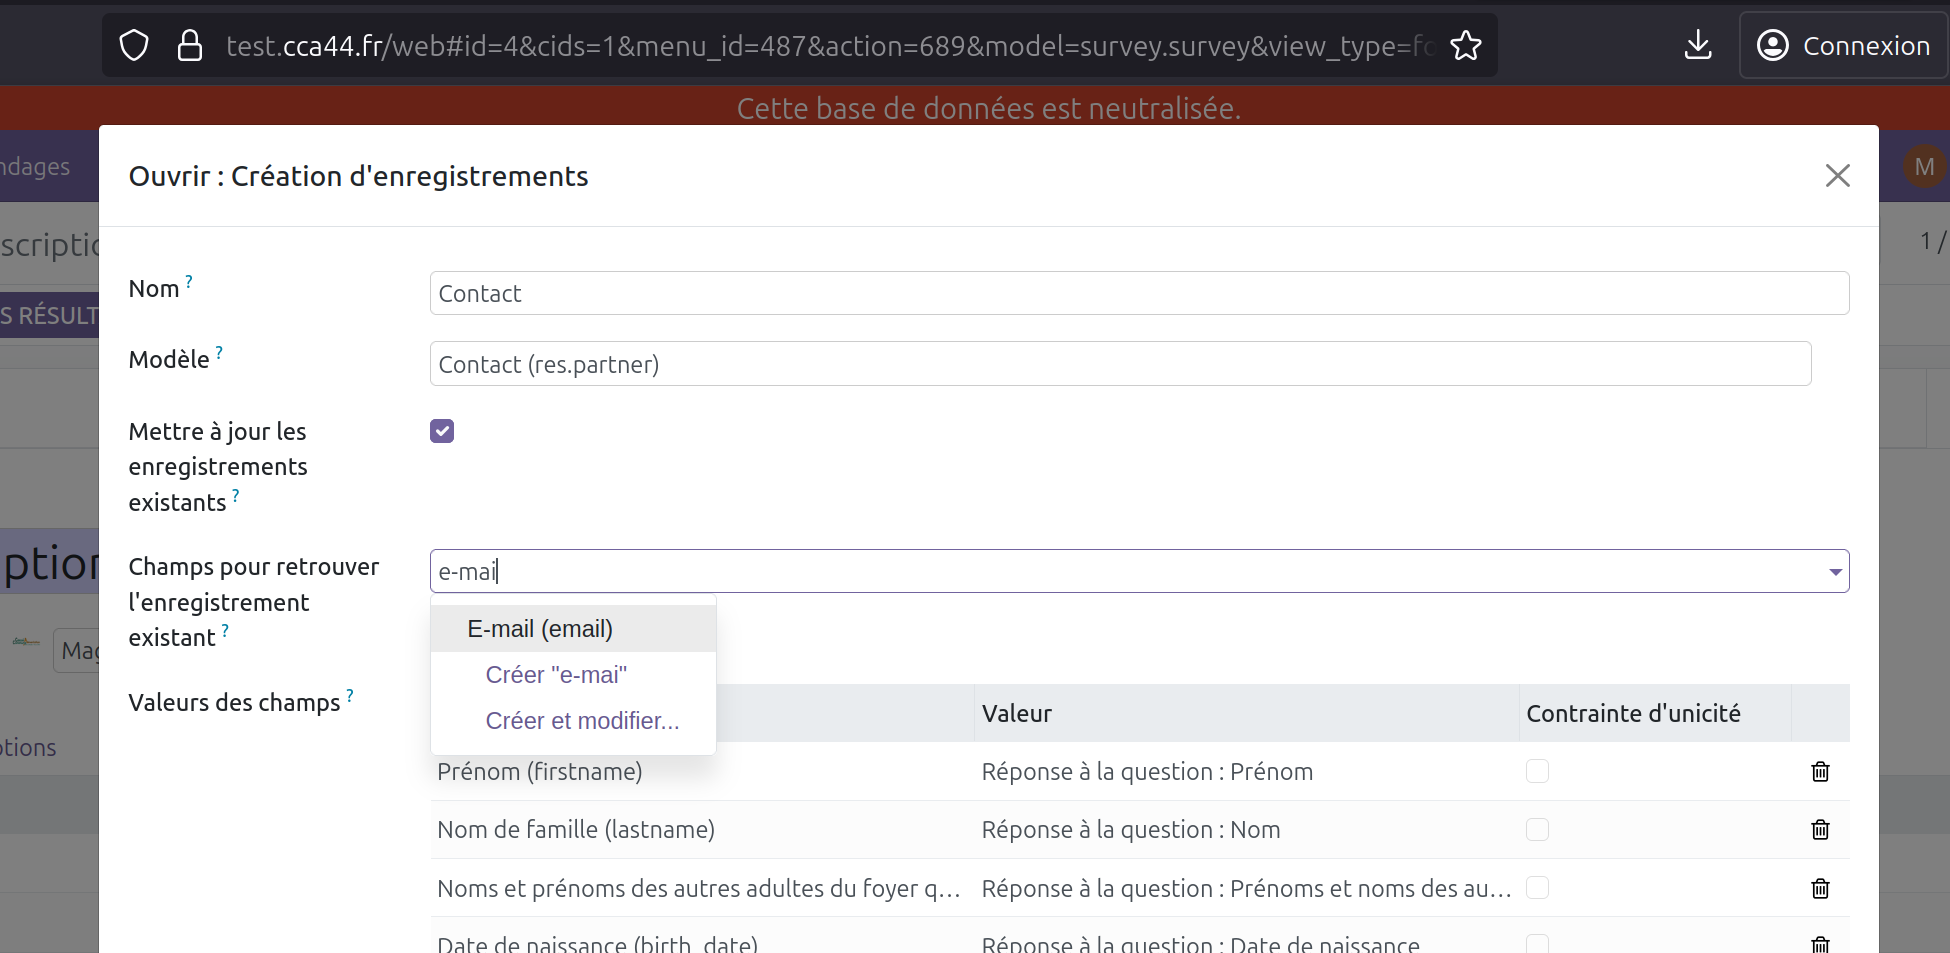Enable uniqueness constraint for Prénom row

[x=1537, y=771]
